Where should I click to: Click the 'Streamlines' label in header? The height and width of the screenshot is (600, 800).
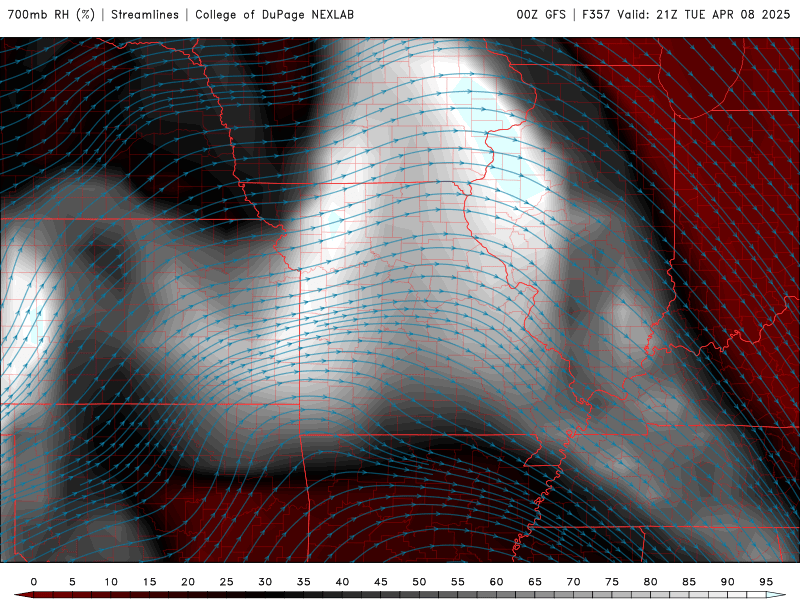145,15
